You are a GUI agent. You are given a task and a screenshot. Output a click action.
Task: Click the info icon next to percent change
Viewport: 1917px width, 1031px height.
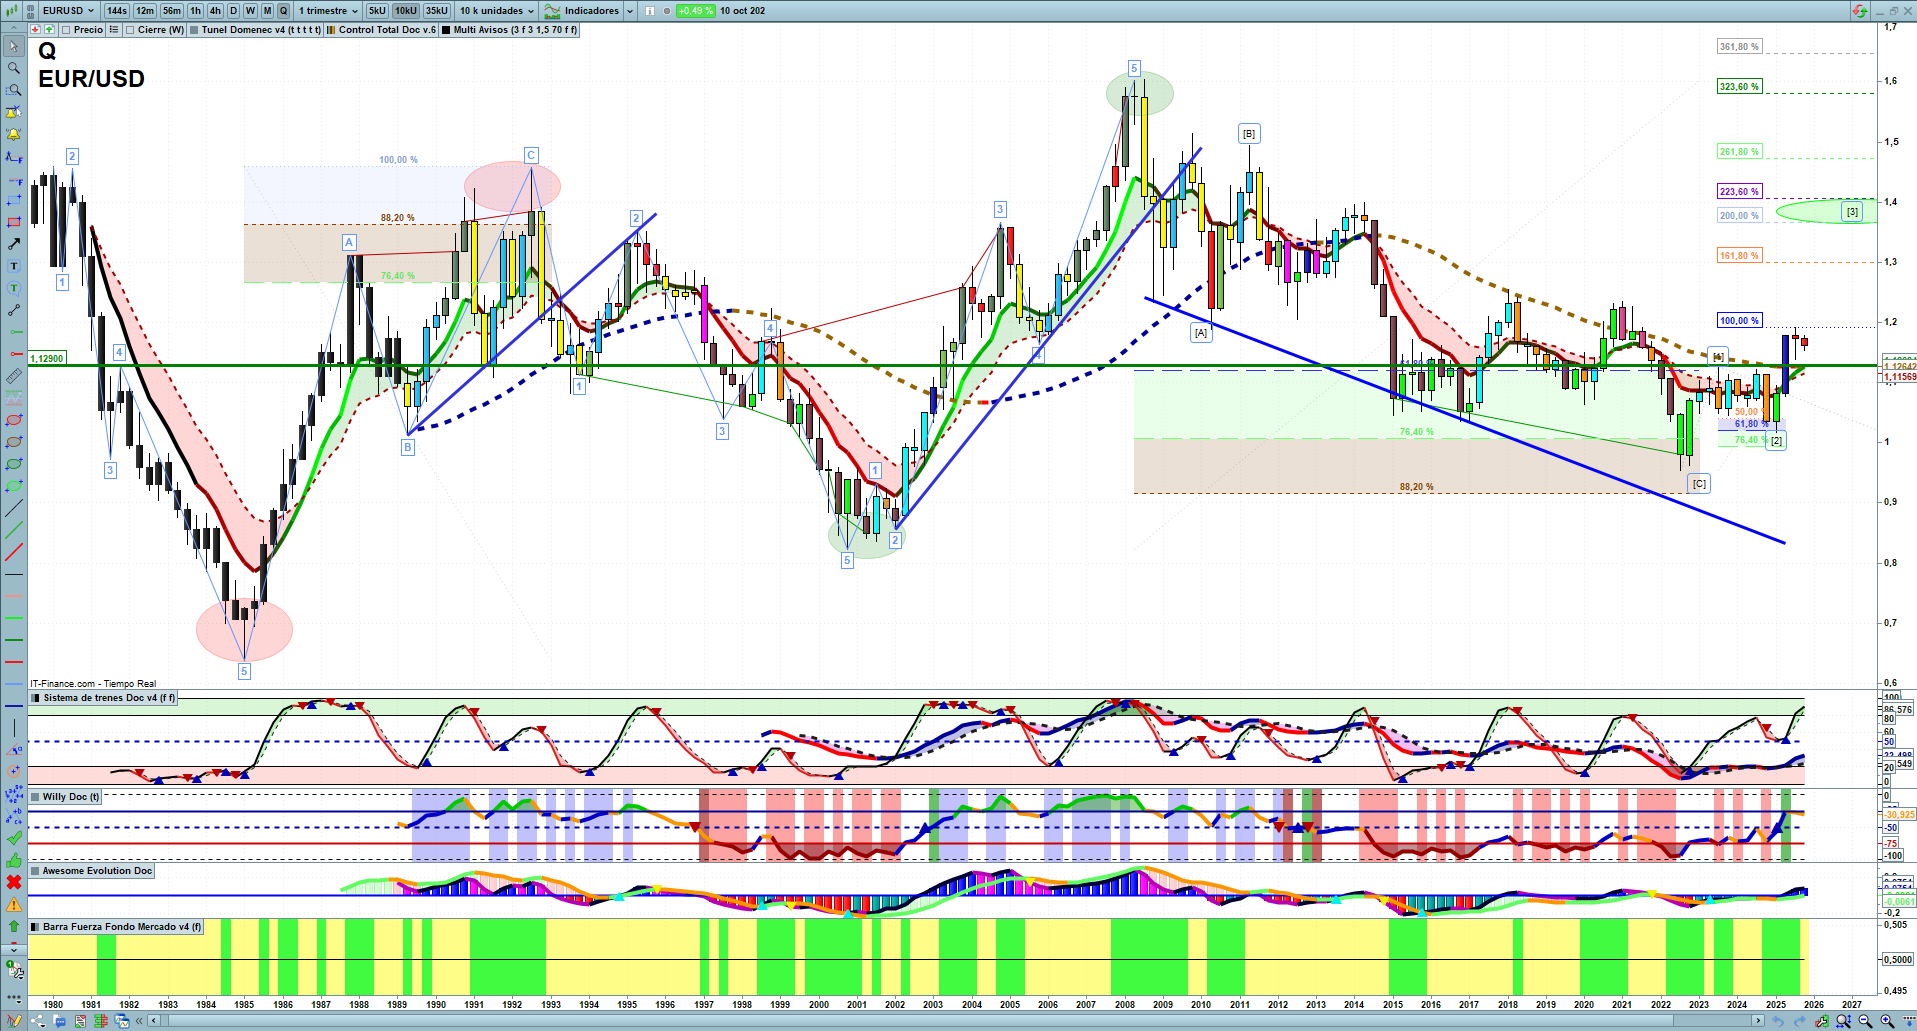tap(650, 11)
